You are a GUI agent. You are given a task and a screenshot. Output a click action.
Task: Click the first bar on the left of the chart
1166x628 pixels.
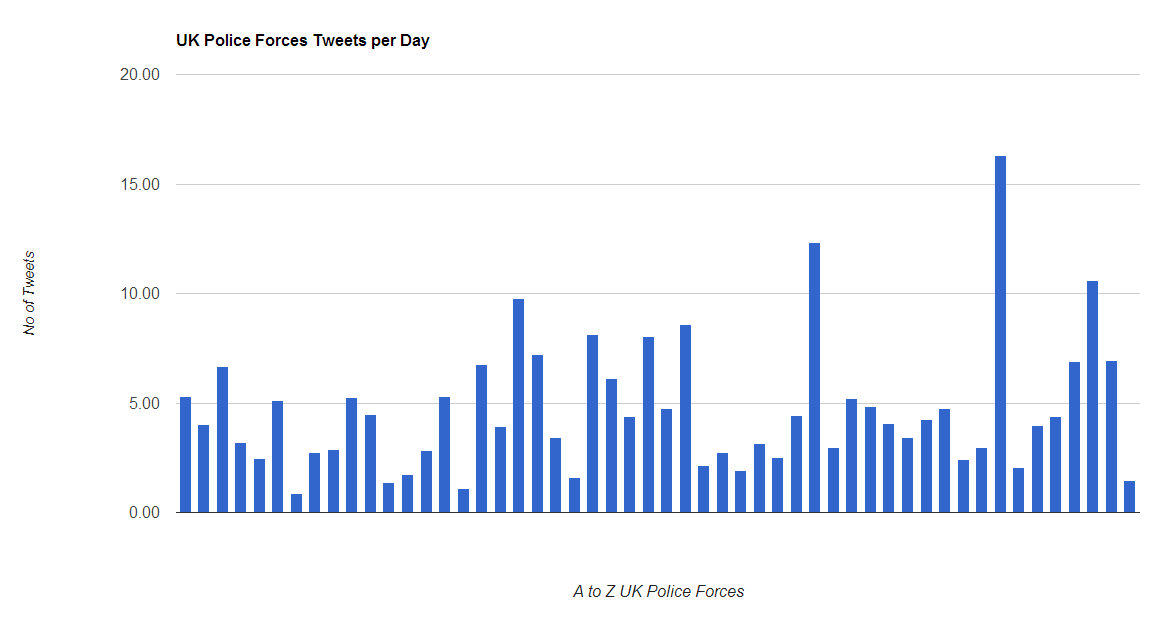pos(185,455)
